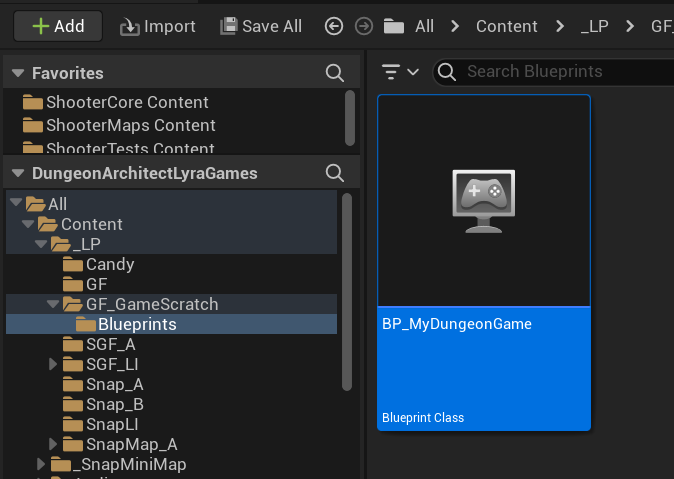
Task: Navigate to Content in breadcrumb path
Action: coord(506,26)
